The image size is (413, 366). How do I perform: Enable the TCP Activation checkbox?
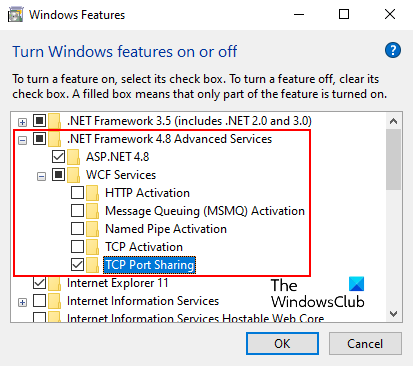77,246
